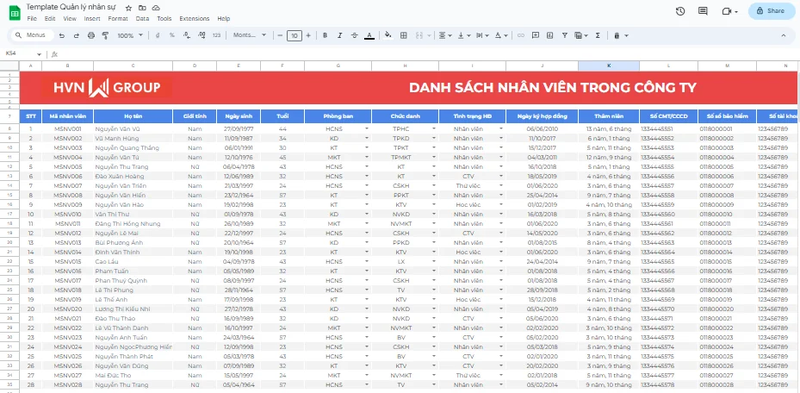800x393 pixels.
Task: Format cells as currency
Action: (157, 36)
